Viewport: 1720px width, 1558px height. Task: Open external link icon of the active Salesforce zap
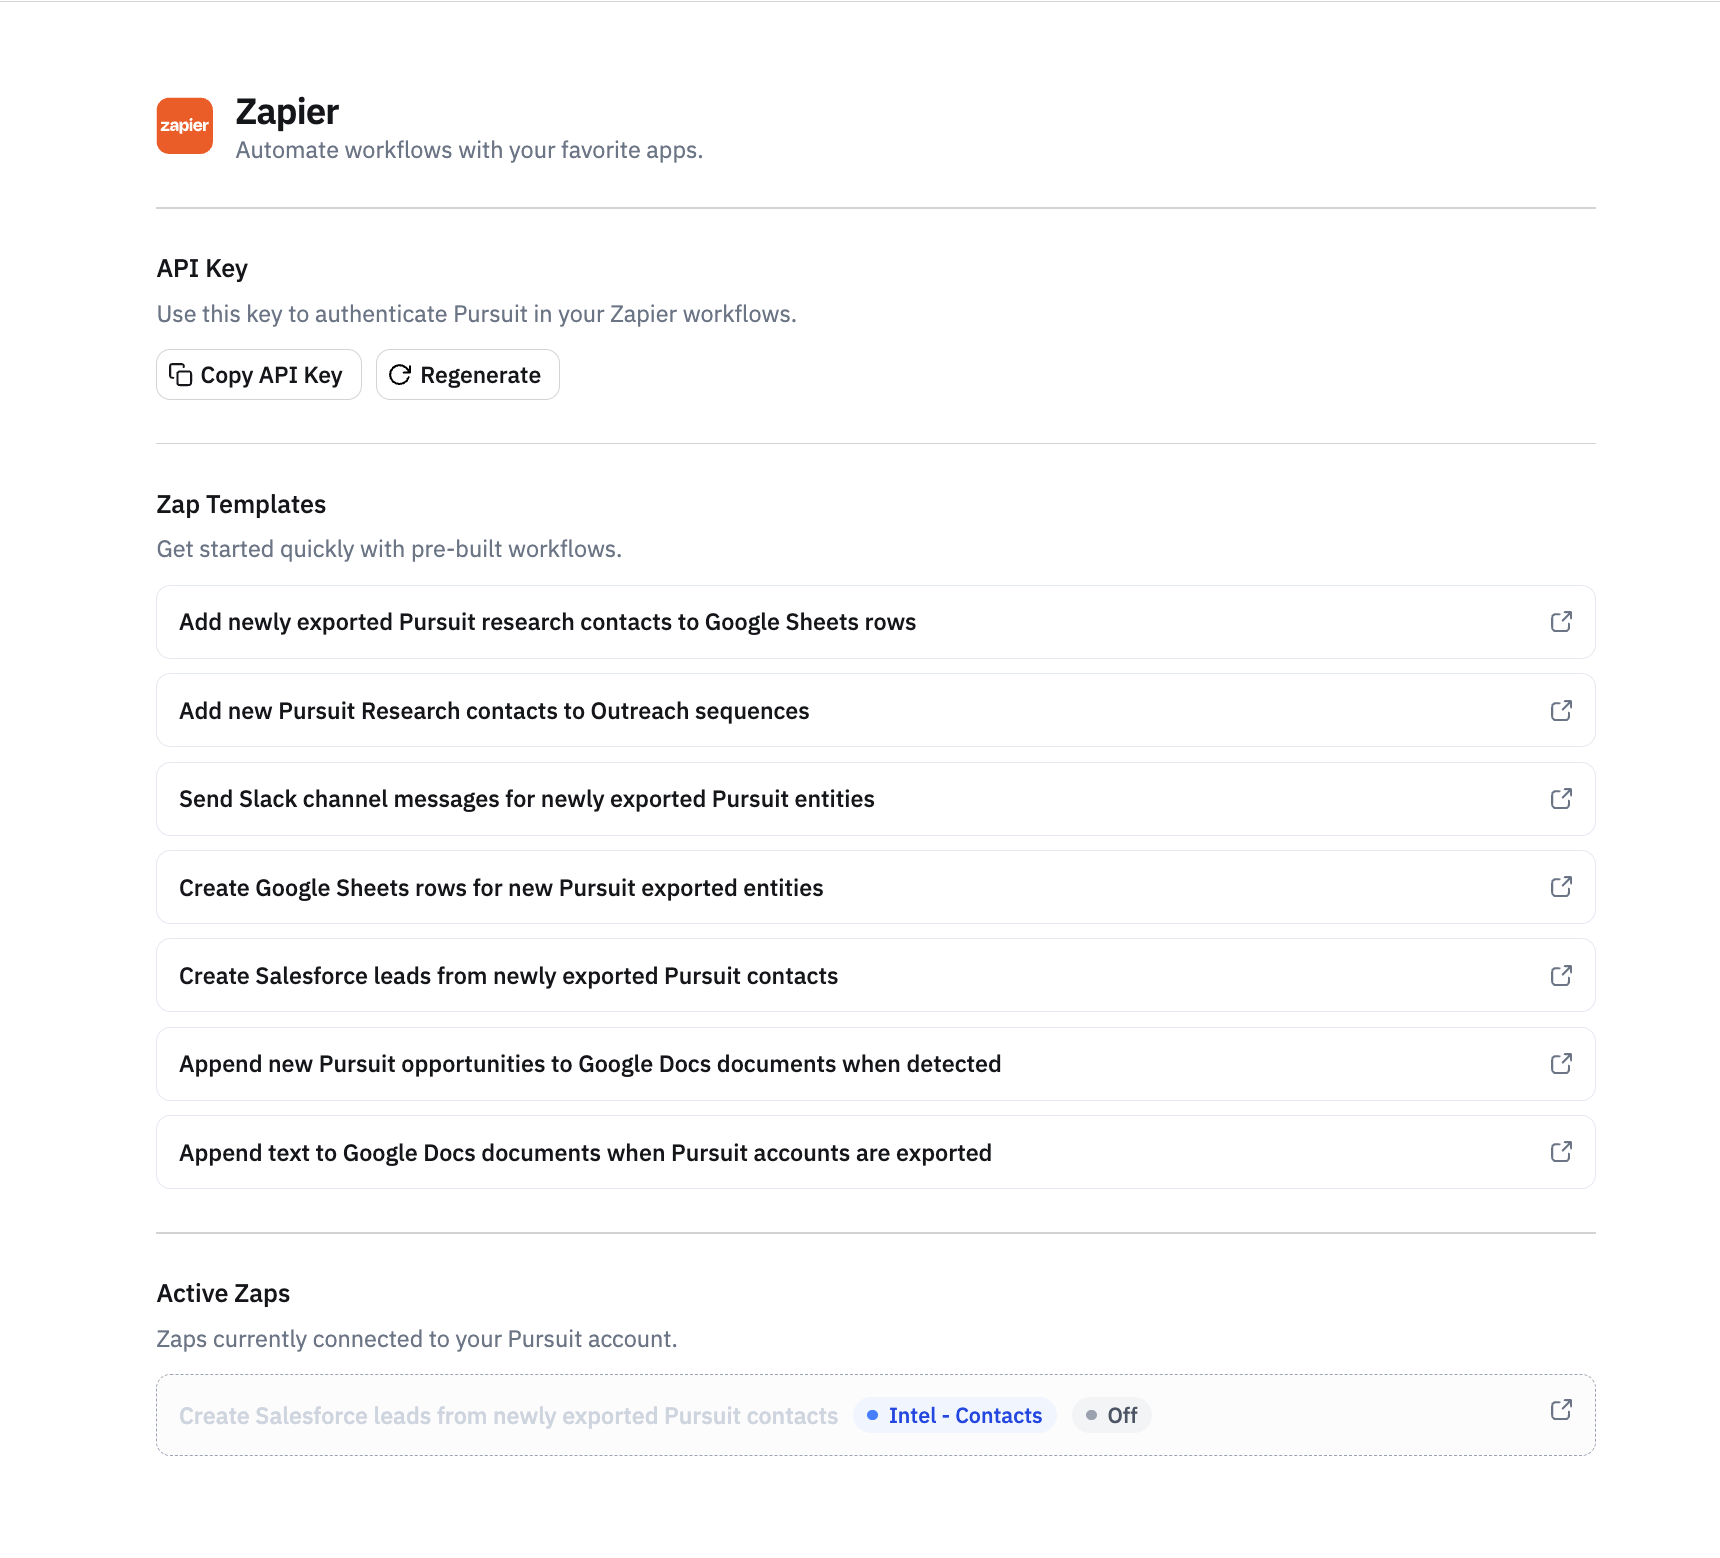pyautogui.click(x=1561, y=1410)
